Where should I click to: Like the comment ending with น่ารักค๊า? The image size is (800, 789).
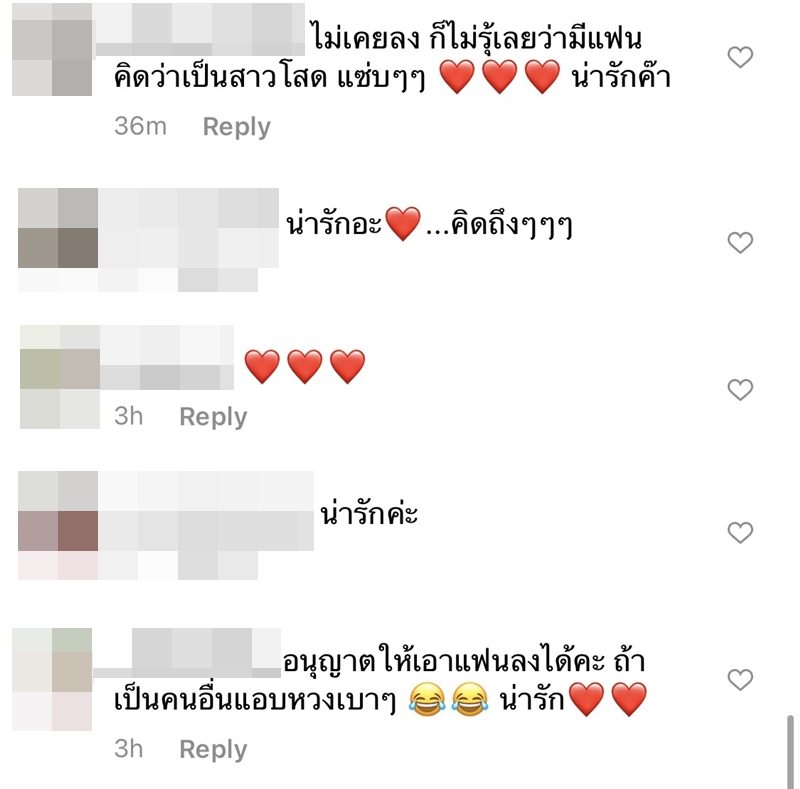[740, 57]
